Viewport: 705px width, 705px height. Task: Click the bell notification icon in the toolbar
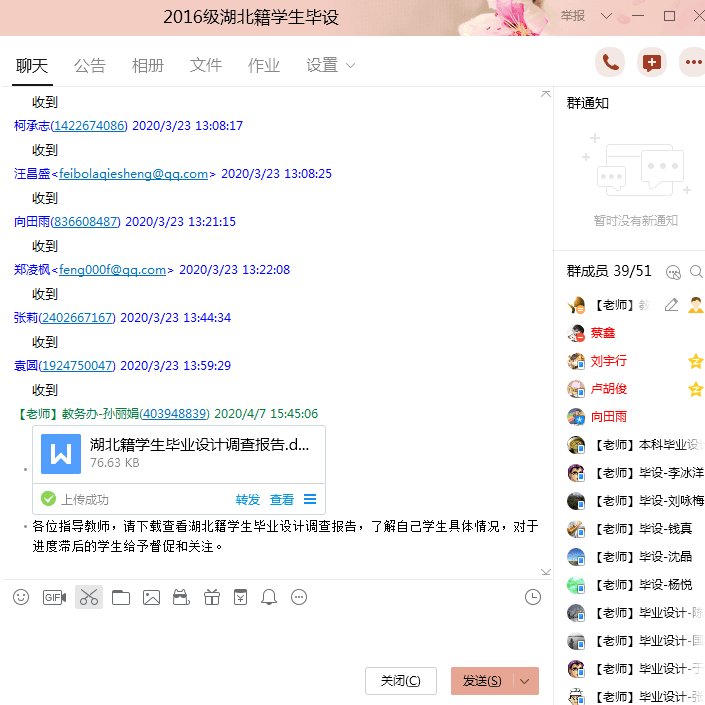(x=269, y=597)
